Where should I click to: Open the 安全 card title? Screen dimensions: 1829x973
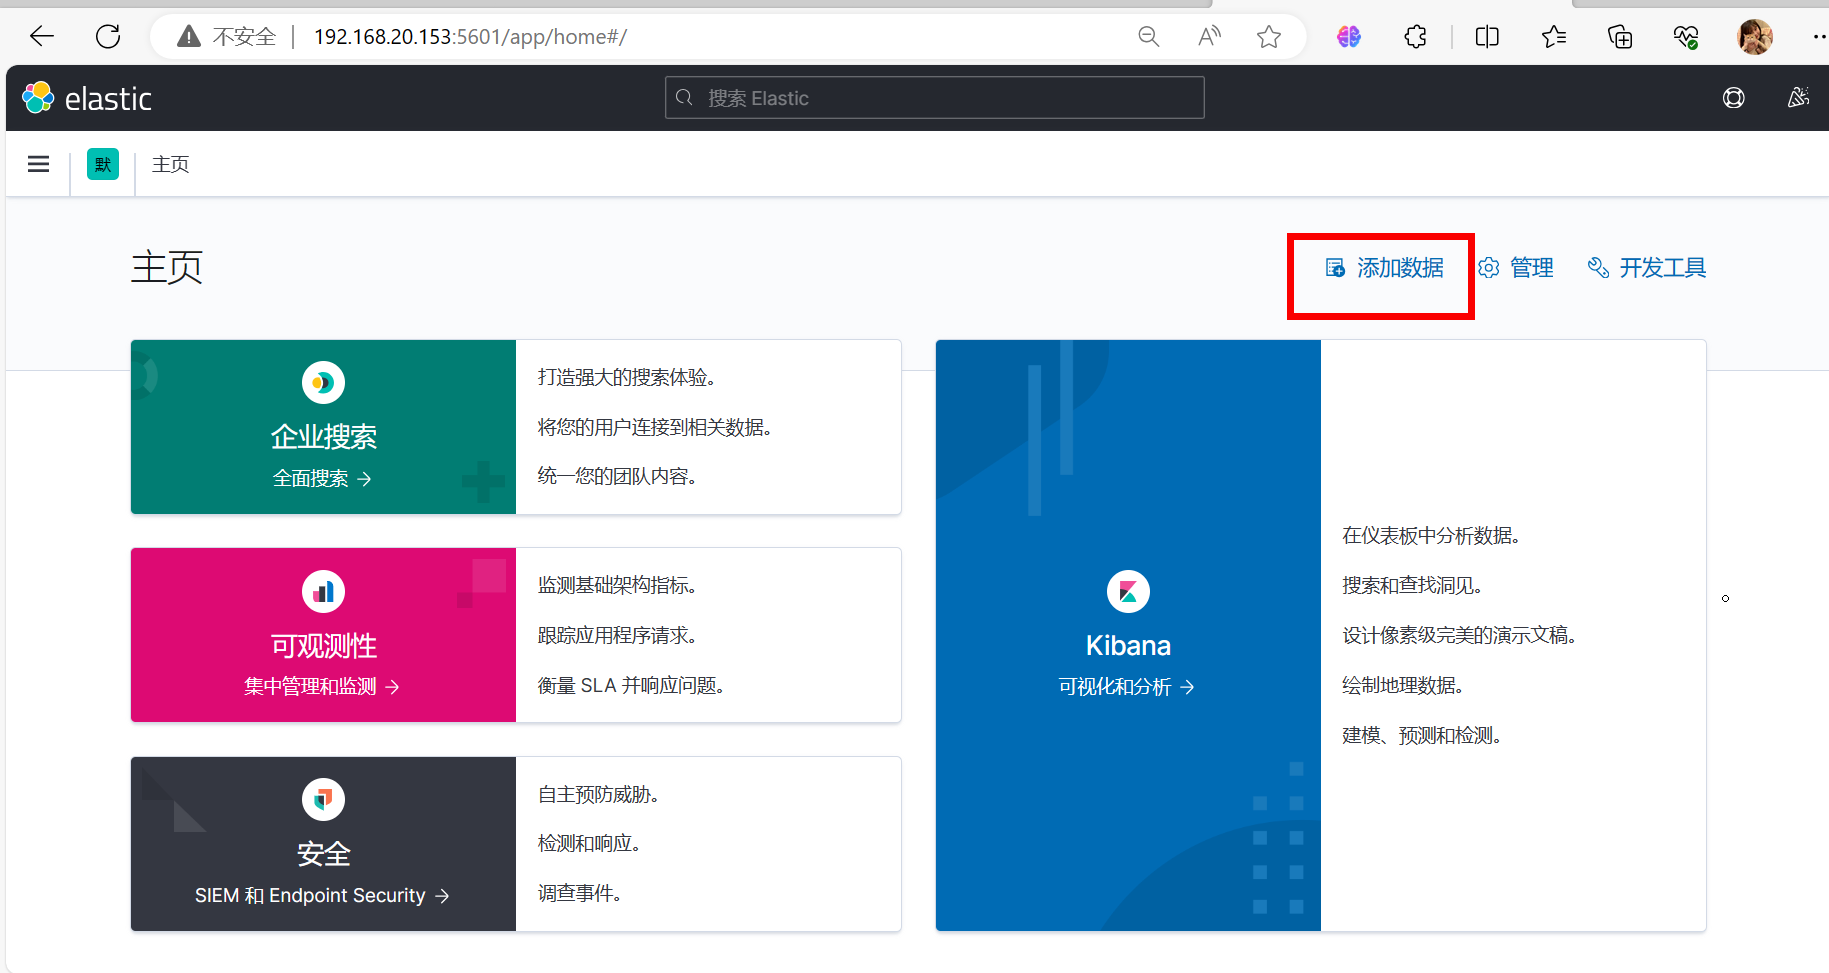(323, 854)
